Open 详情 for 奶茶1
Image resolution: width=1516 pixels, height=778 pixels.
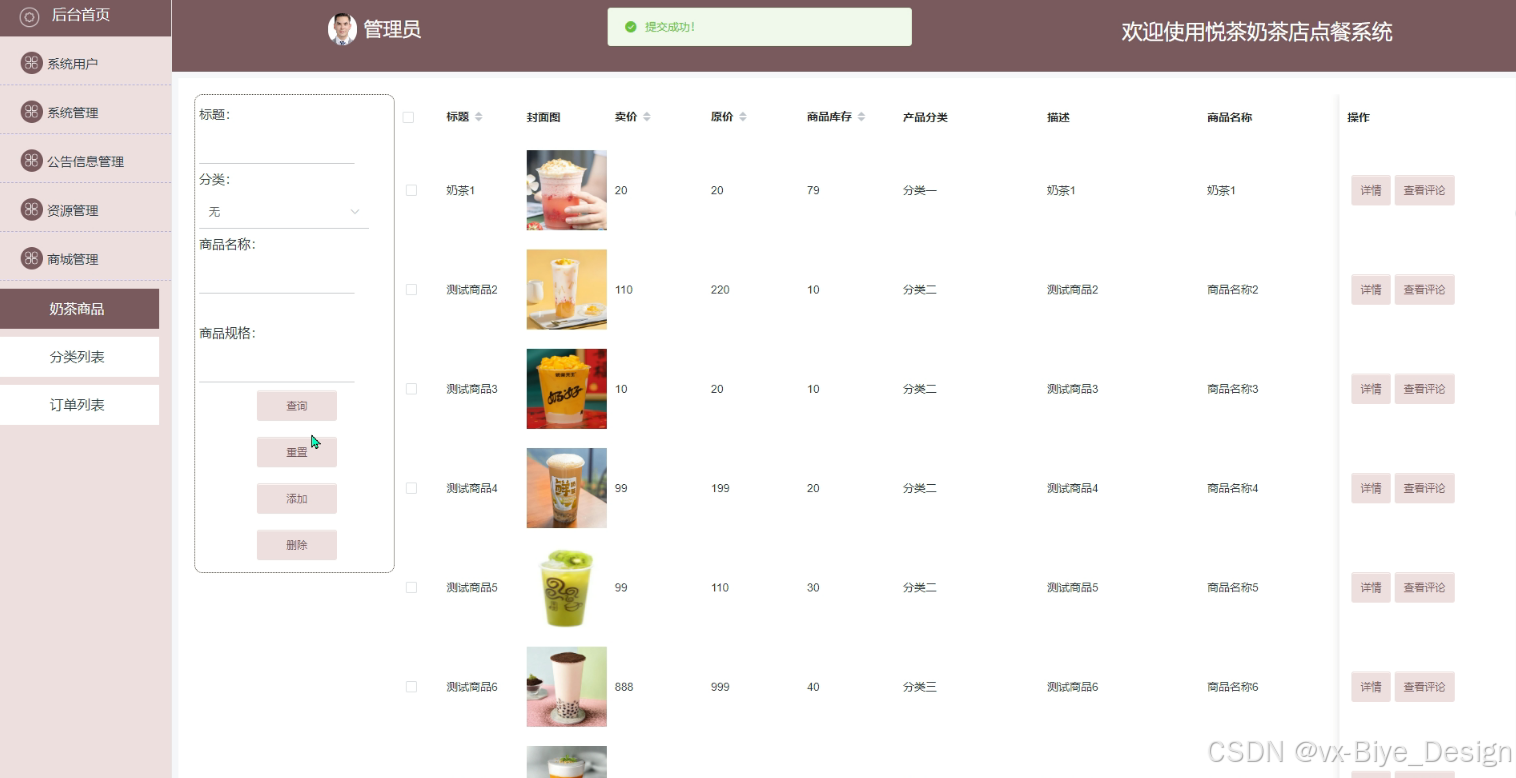coord(1370,190)
